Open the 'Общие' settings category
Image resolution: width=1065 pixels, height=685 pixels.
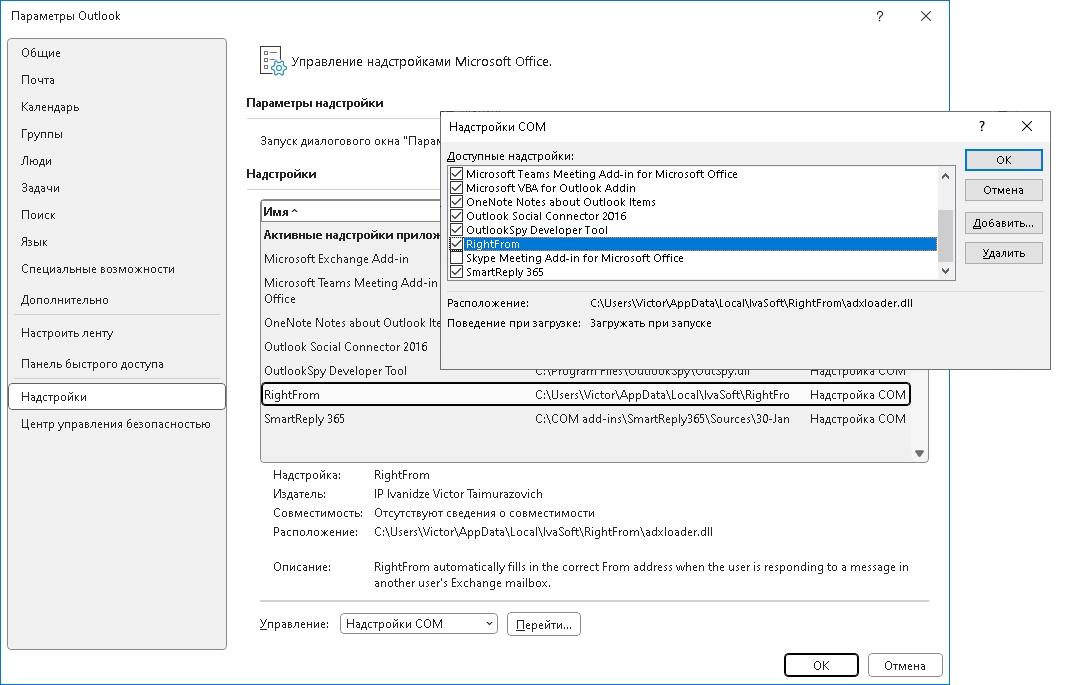(x=41, y=53)
